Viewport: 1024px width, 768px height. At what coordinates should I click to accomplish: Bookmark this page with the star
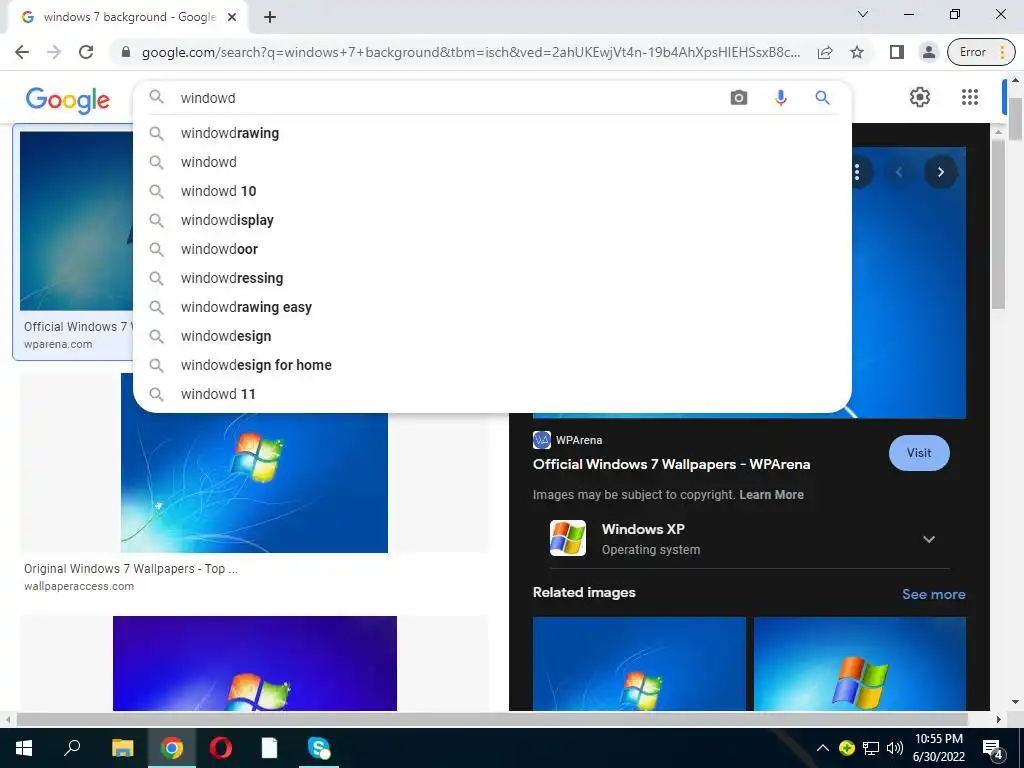(x=857, y=52)
